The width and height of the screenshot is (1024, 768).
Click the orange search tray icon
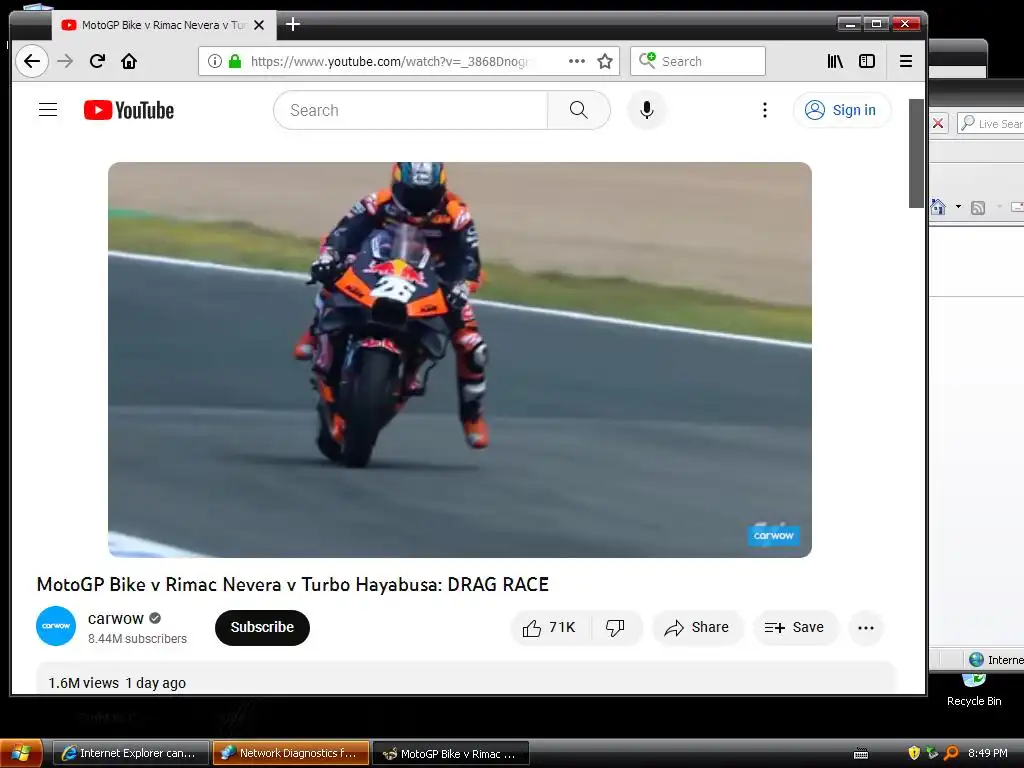951,753
